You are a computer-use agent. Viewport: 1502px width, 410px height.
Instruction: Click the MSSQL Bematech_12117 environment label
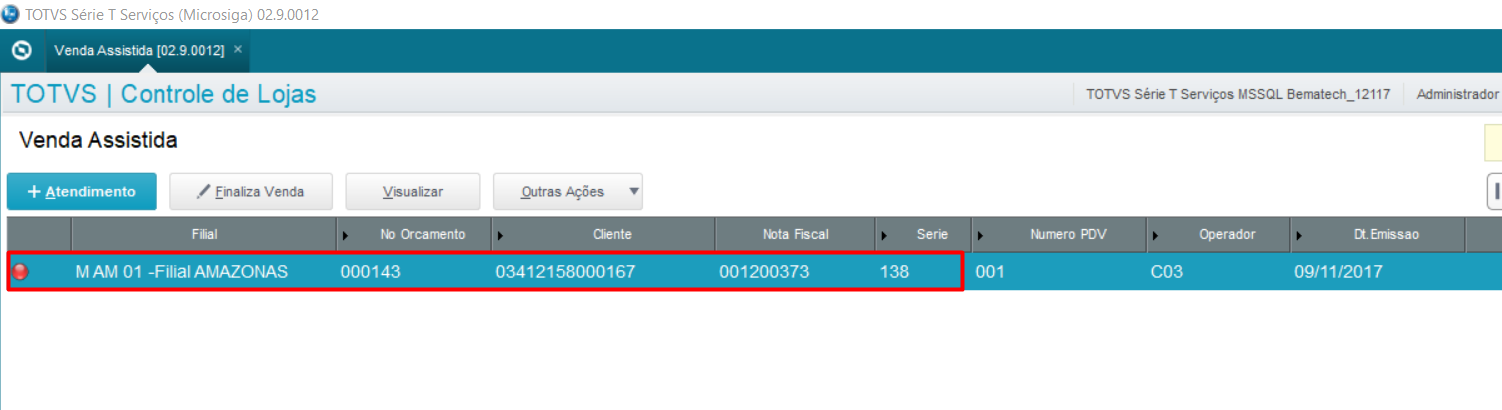tap(1238, 95)
